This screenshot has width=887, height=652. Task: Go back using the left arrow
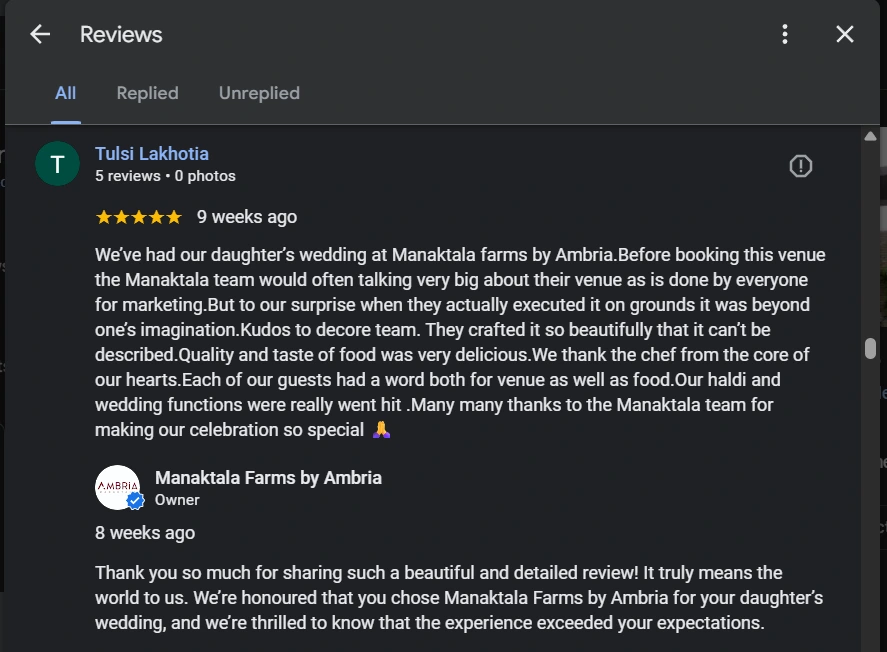(x=40, y=34)
